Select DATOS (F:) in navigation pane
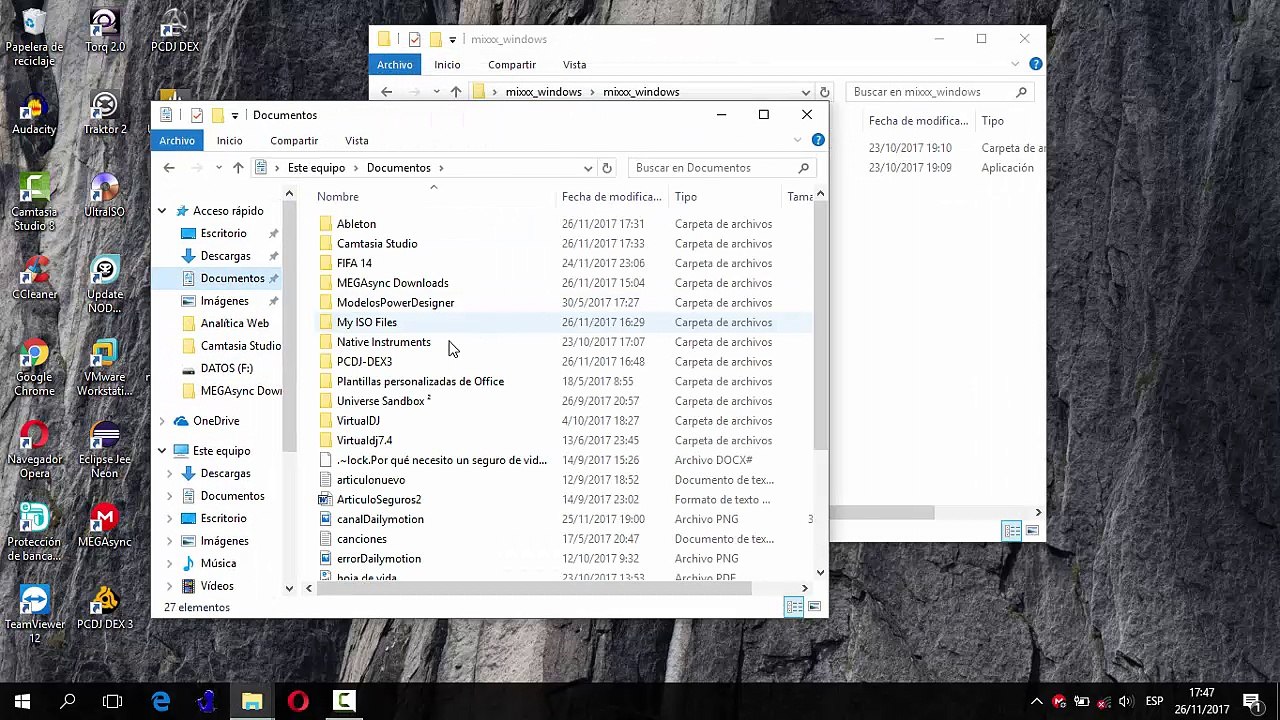1280x720 pixels. [x=226, y=368]
